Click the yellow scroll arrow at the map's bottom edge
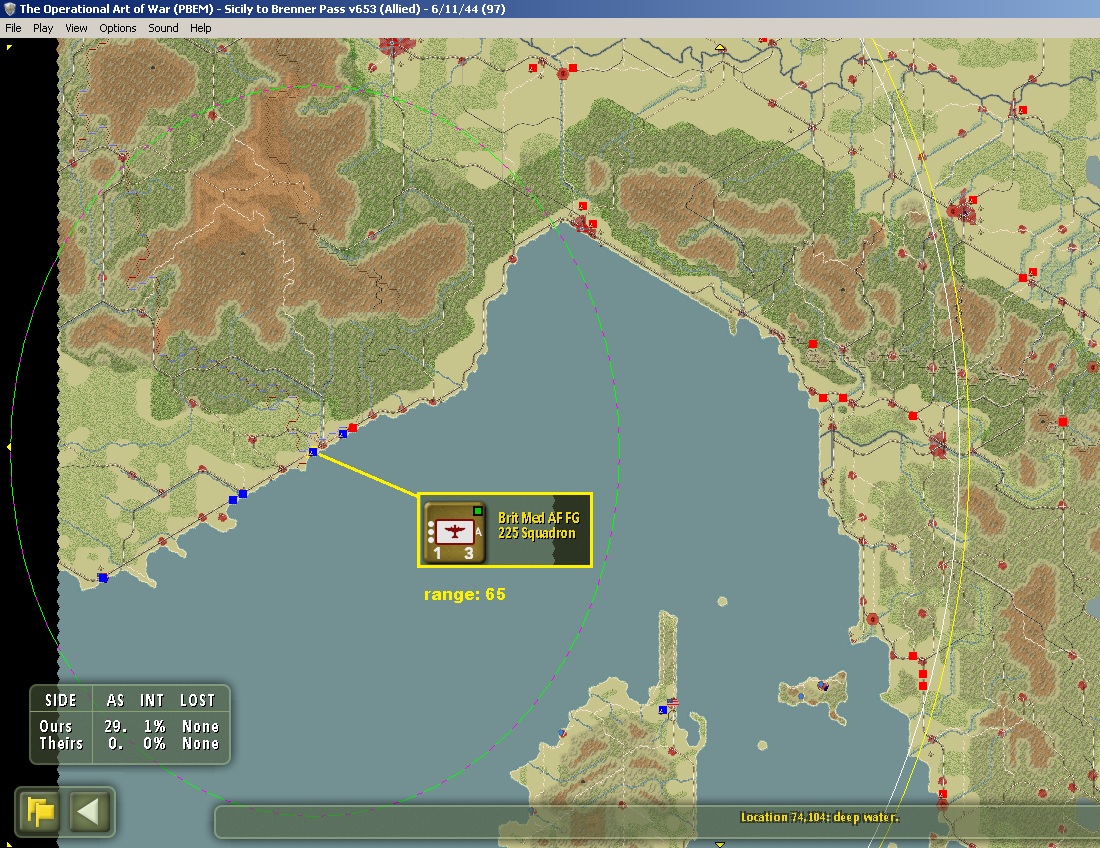1100x848 pixels. coord(720,844)
